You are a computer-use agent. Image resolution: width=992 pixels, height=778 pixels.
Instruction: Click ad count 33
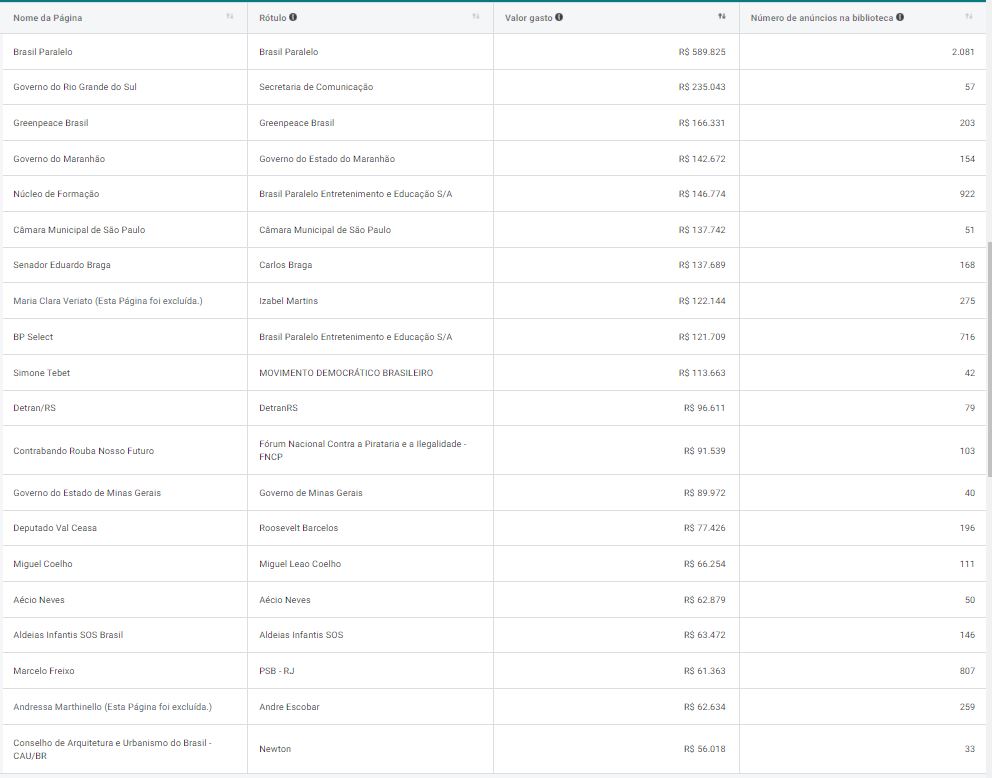point(970,749)
